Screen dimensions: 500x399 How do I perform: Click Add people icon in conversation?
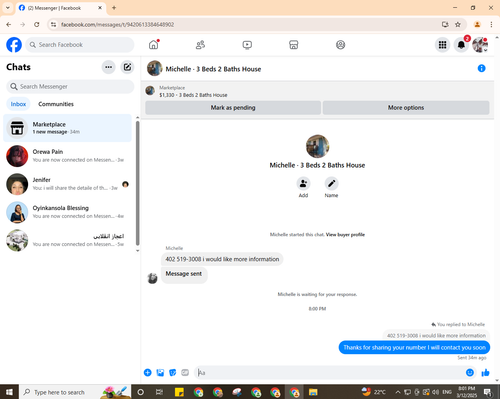(x=303, y=184)
